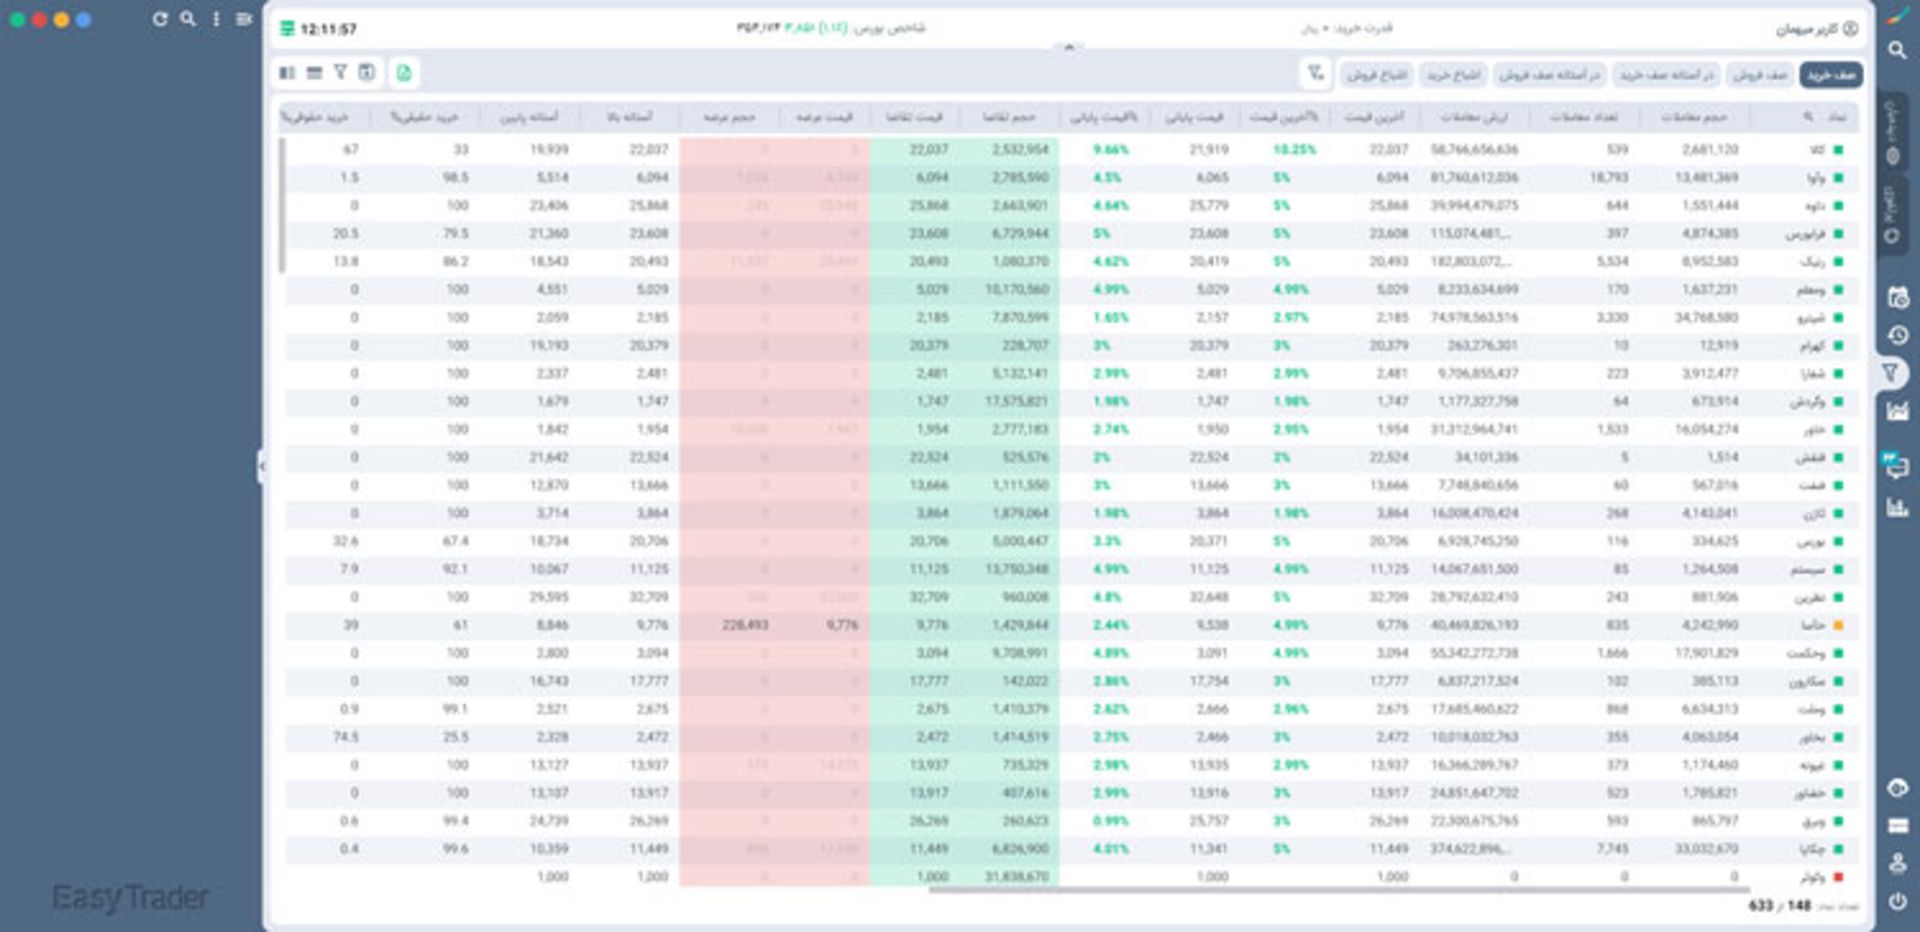Select the صف خرید filter tab

(1830, 75)
